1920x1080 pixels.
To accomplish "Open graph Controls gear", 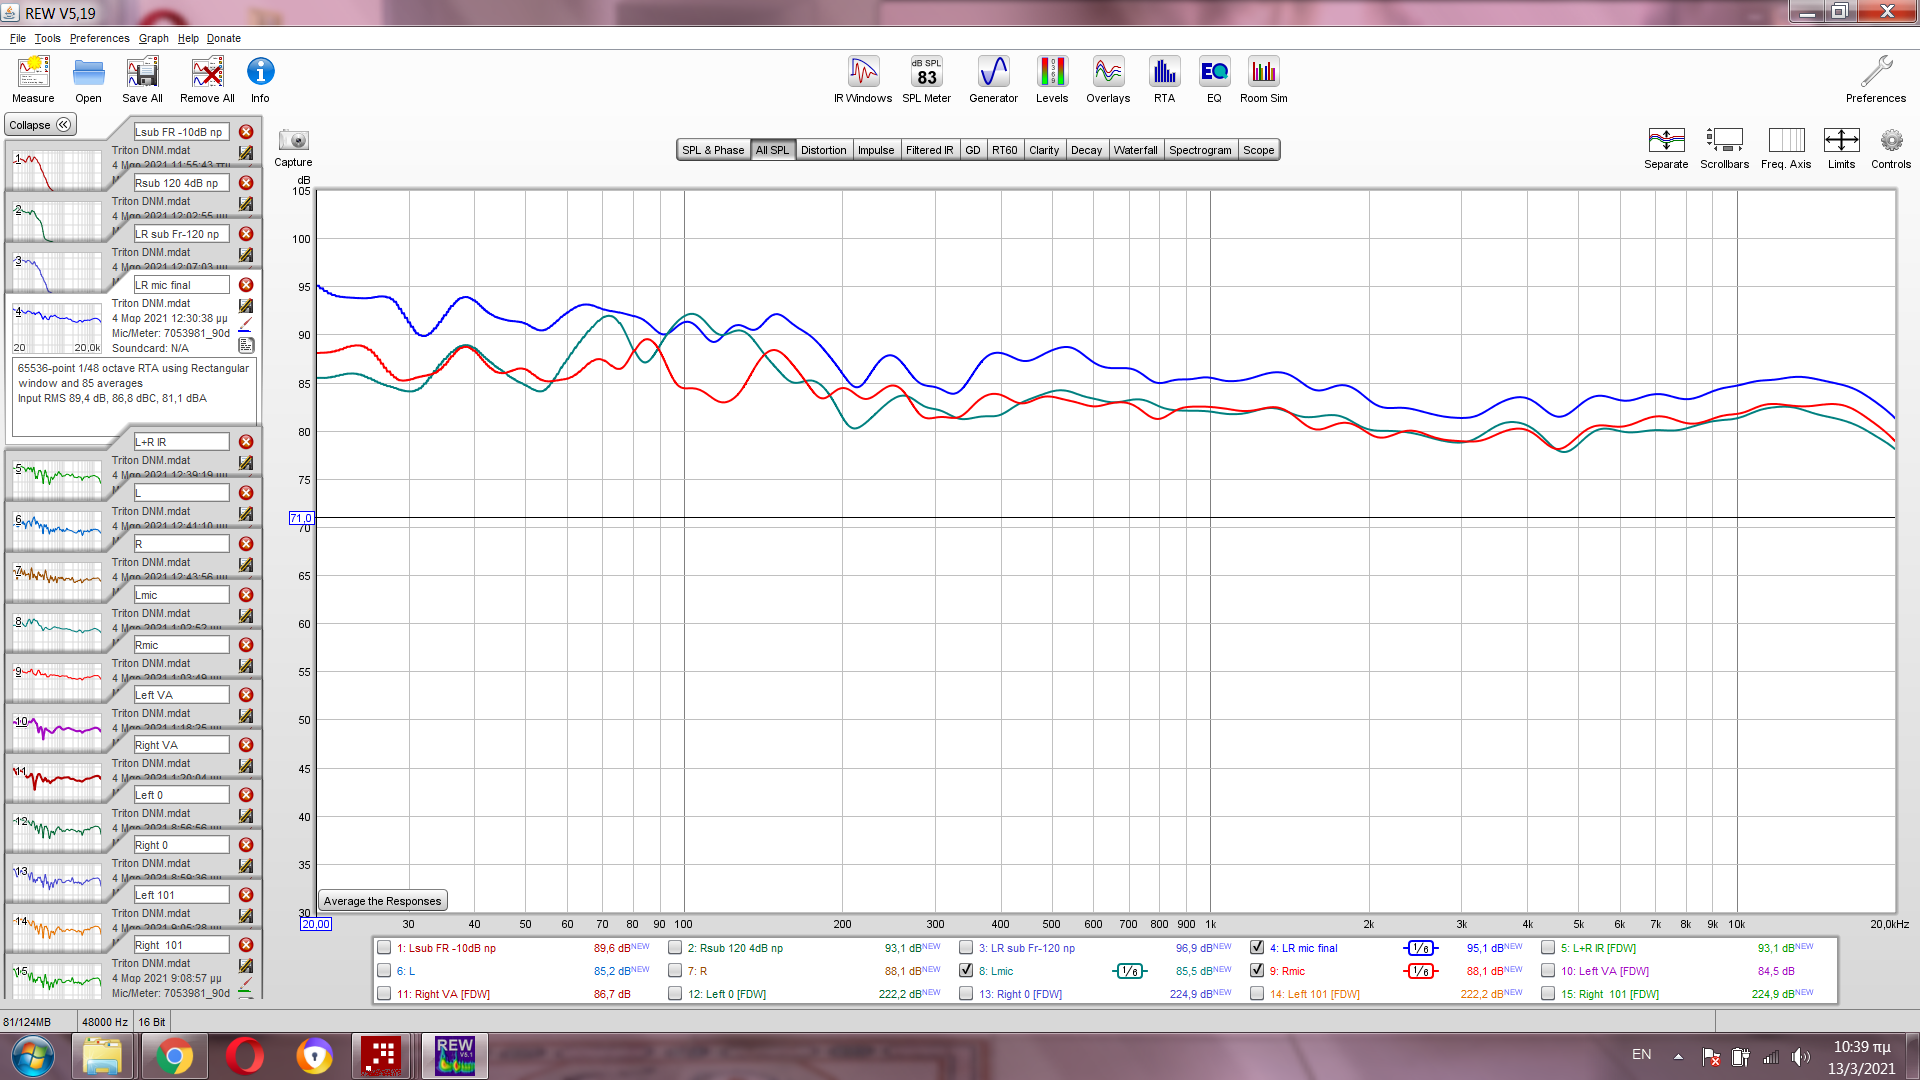I will click(1891, 147).
